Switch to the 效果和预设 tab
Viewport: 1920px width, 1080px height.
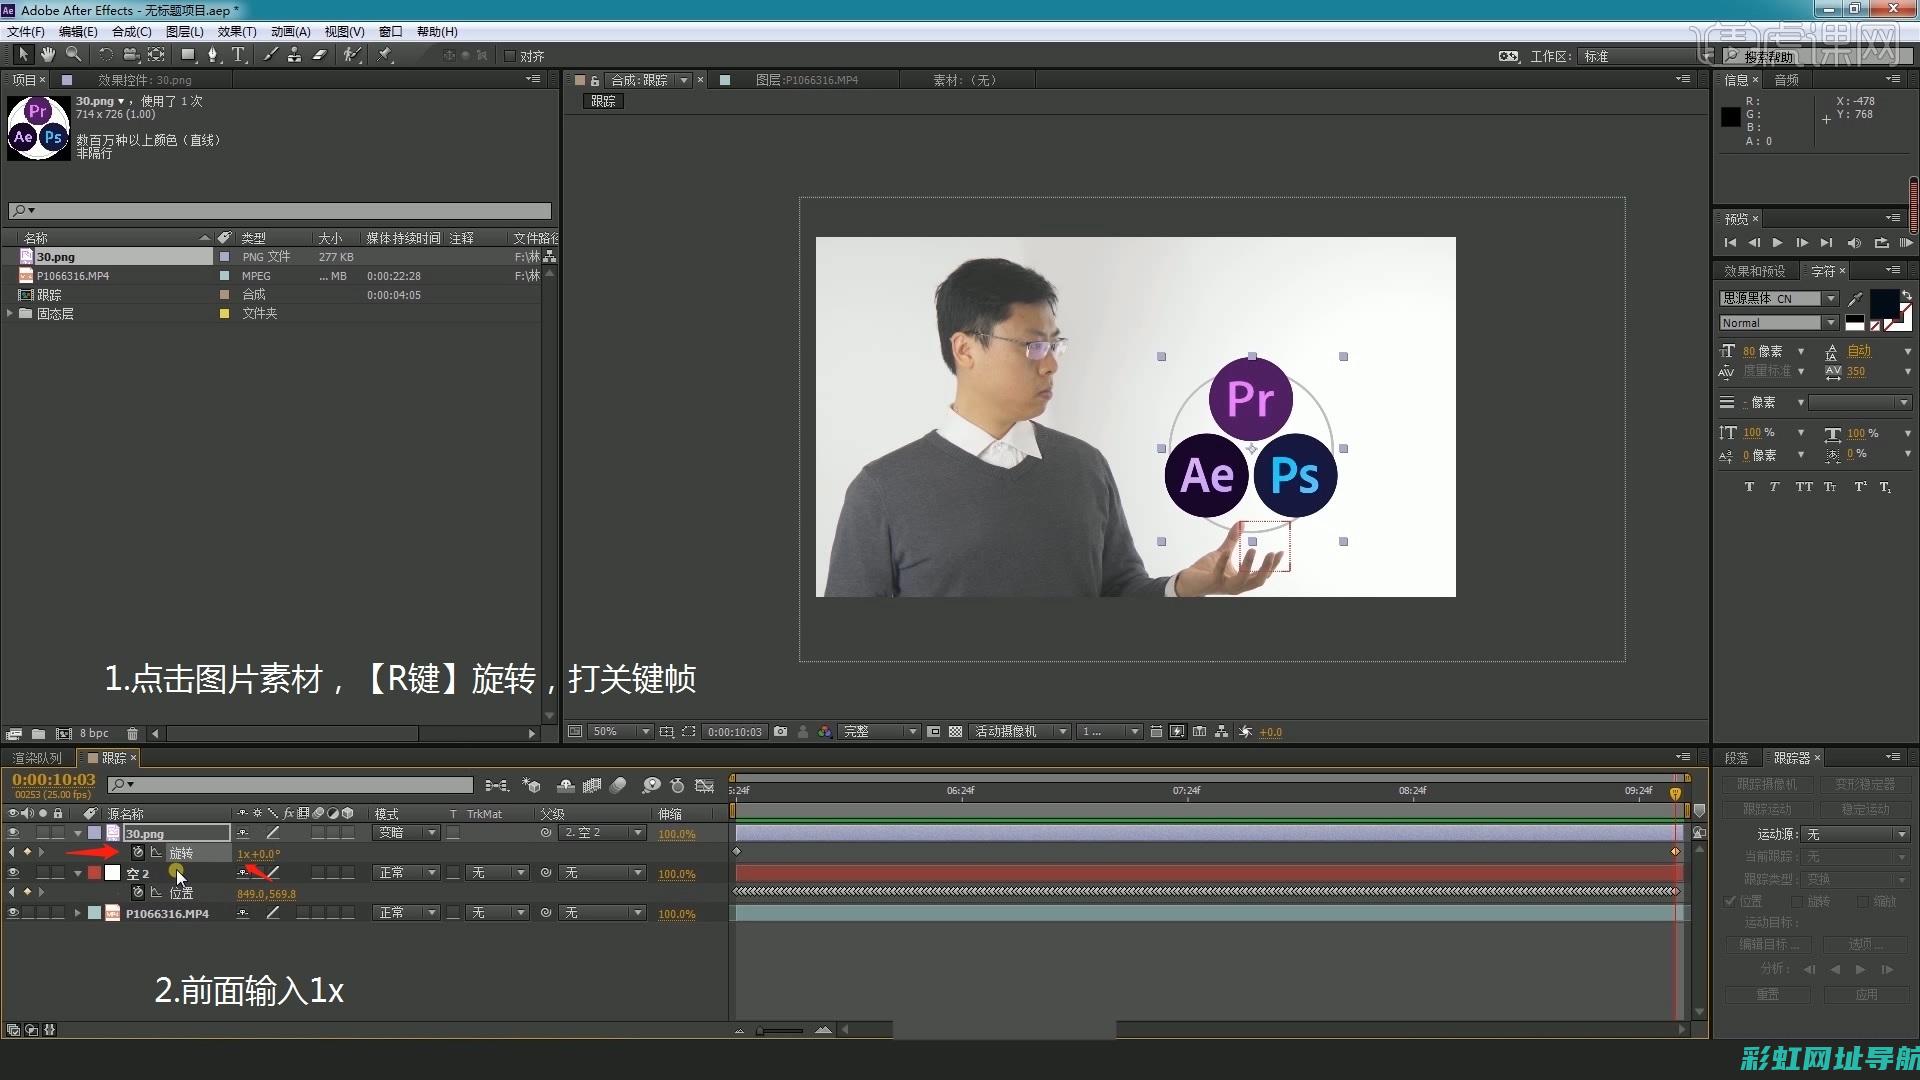[1754, 271]
